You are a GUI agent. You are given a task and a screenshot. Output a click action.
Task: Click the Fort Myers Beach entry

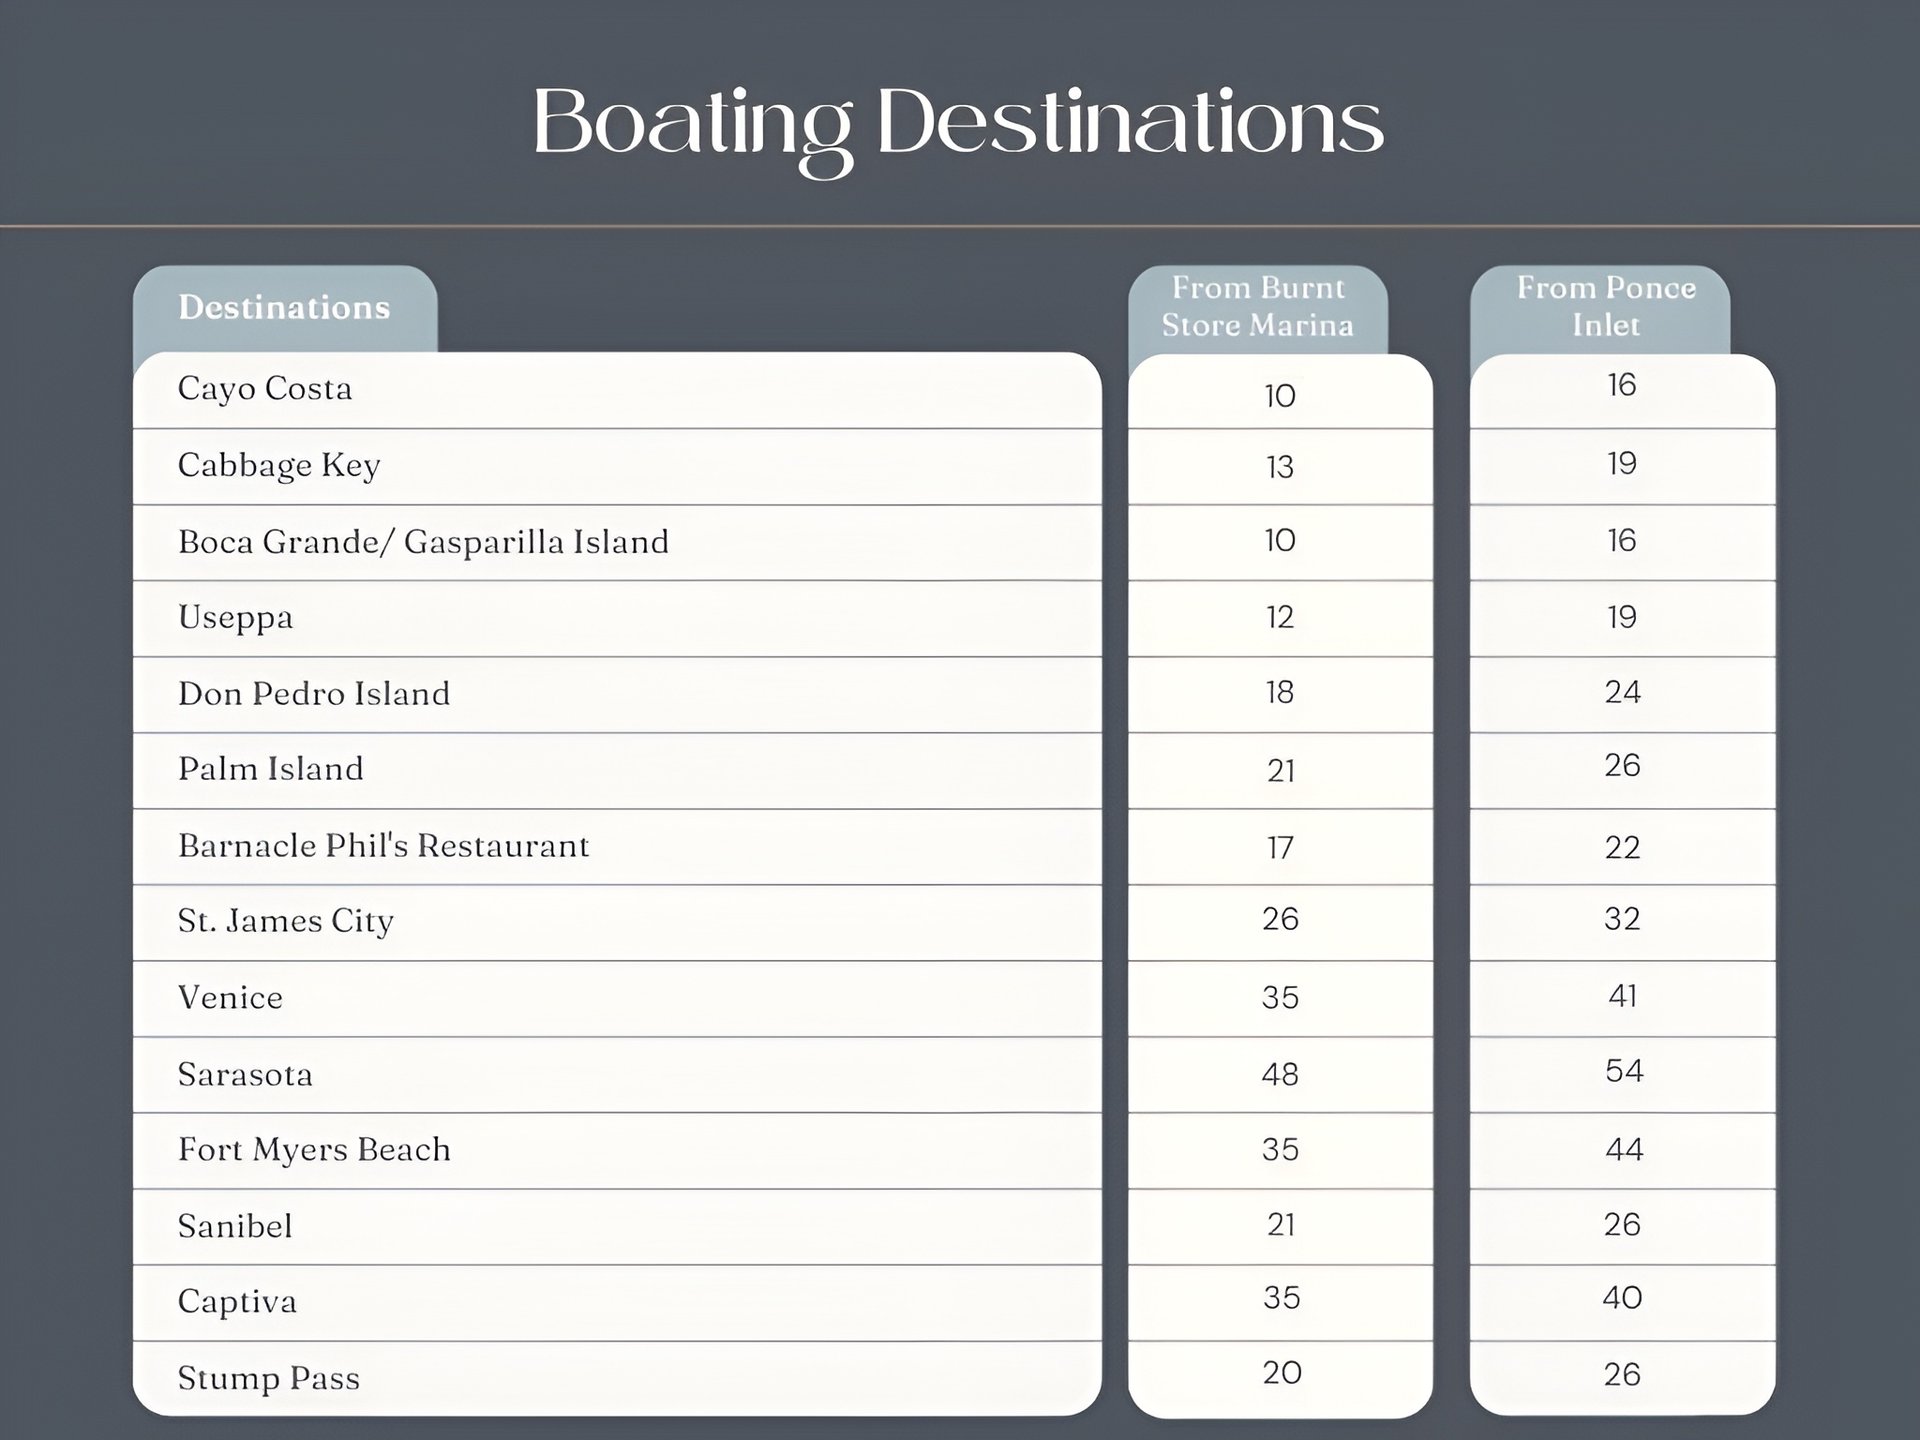coord(314,1150)
